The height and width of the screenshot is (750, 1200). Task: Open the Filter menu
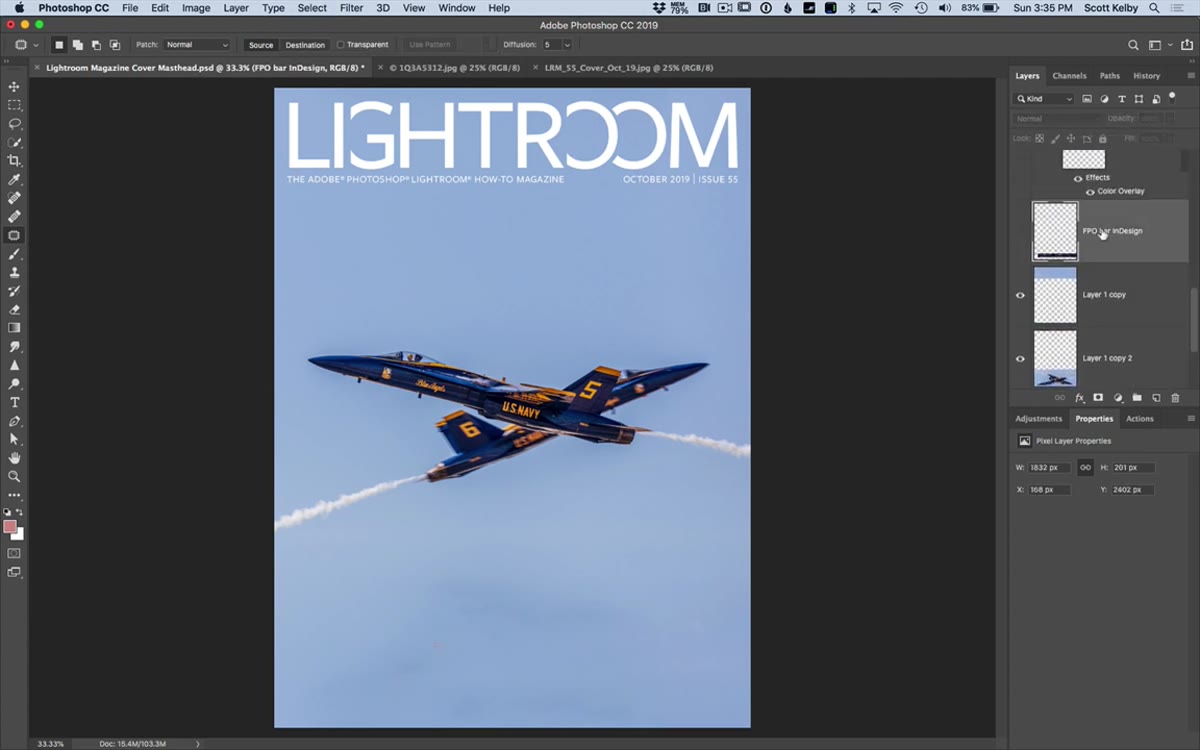pos(351,8)
